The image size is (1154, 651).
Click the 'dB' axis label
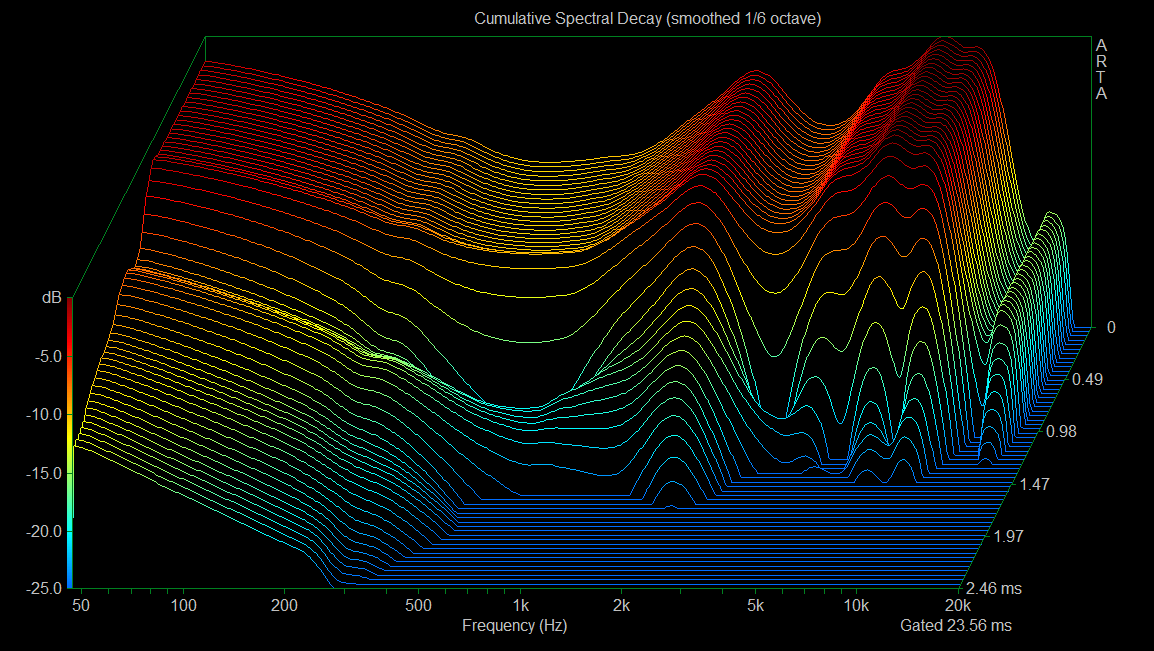pos(52,297)
